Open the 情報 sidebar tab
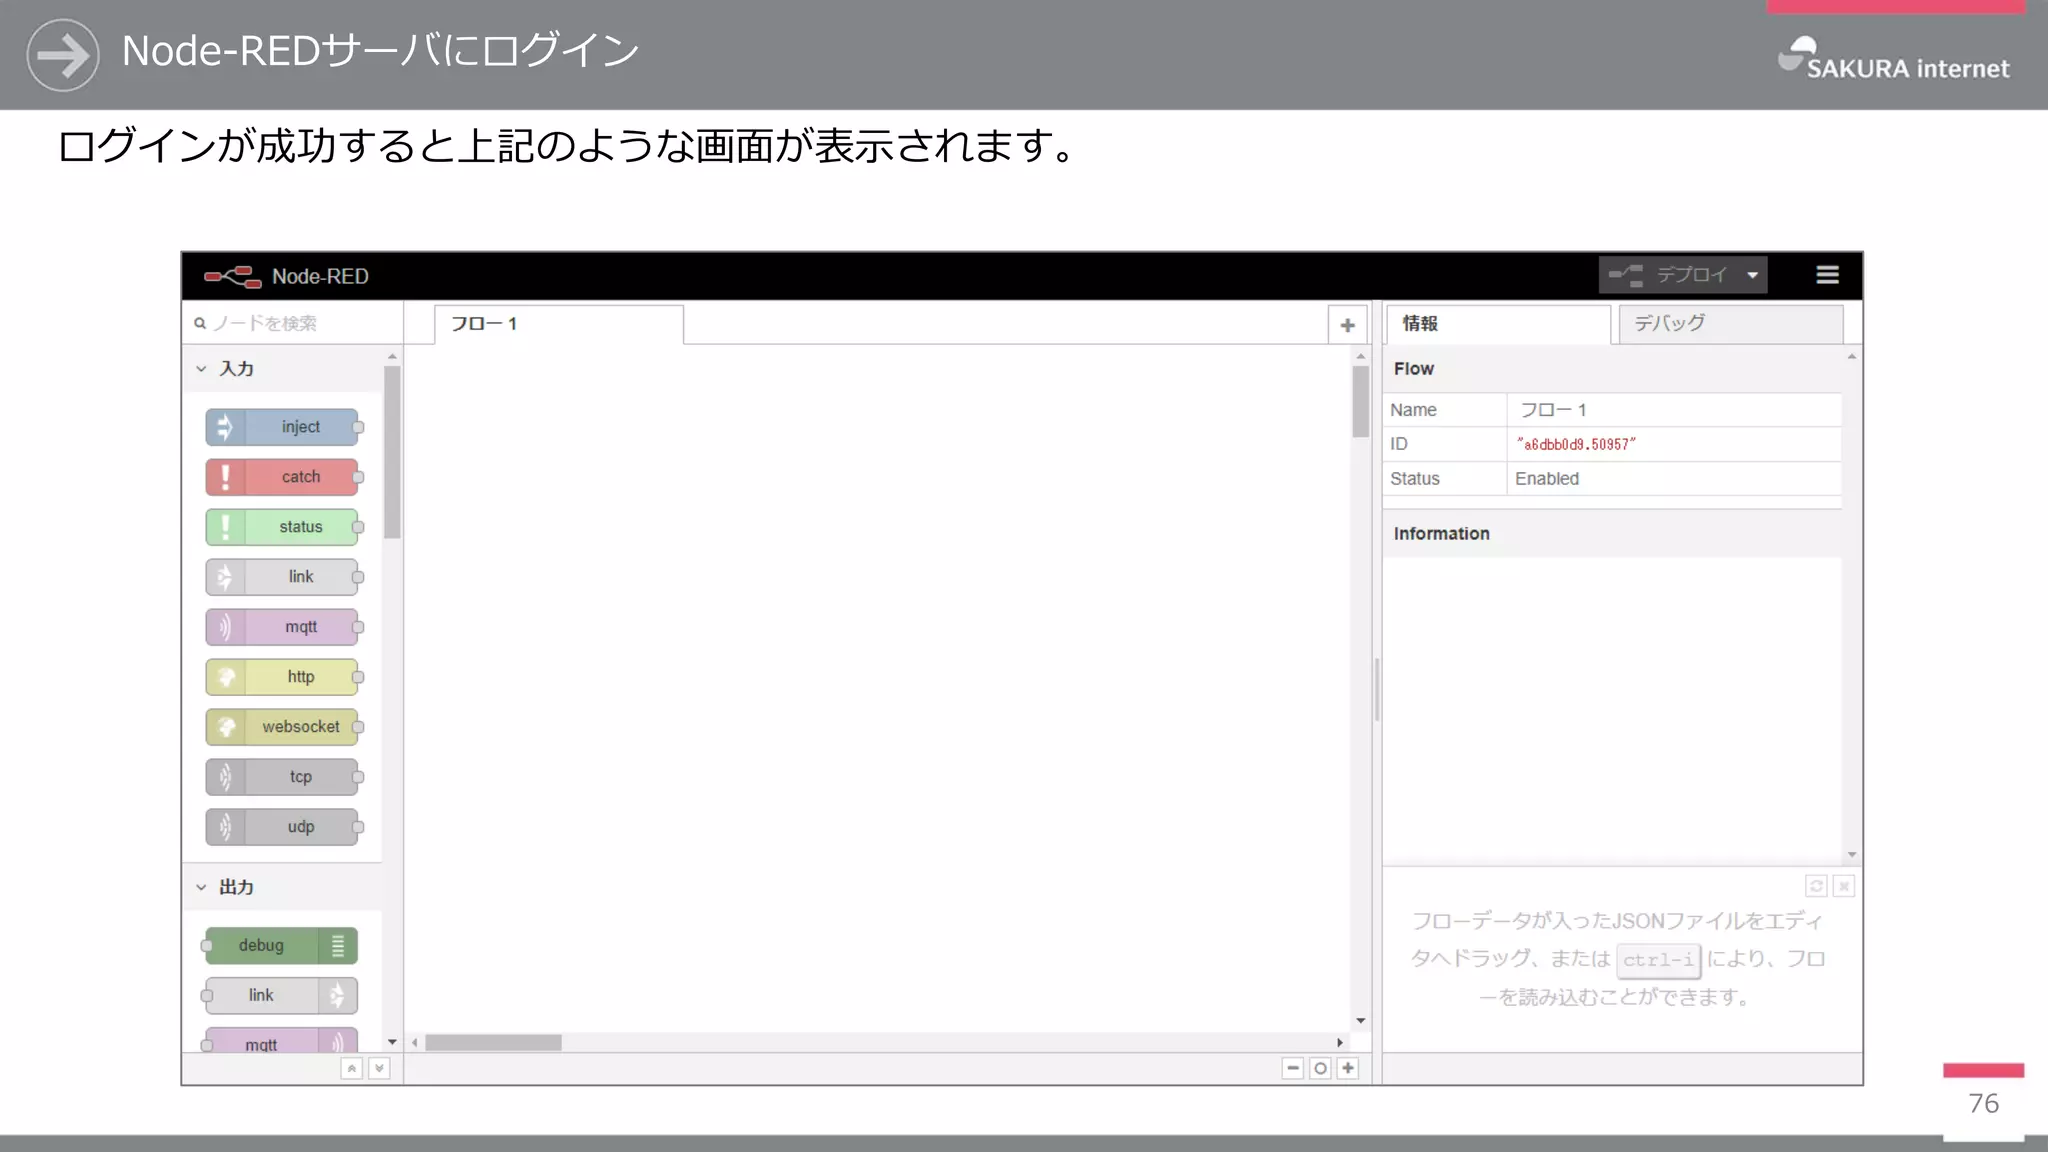 pos(1498,324)
